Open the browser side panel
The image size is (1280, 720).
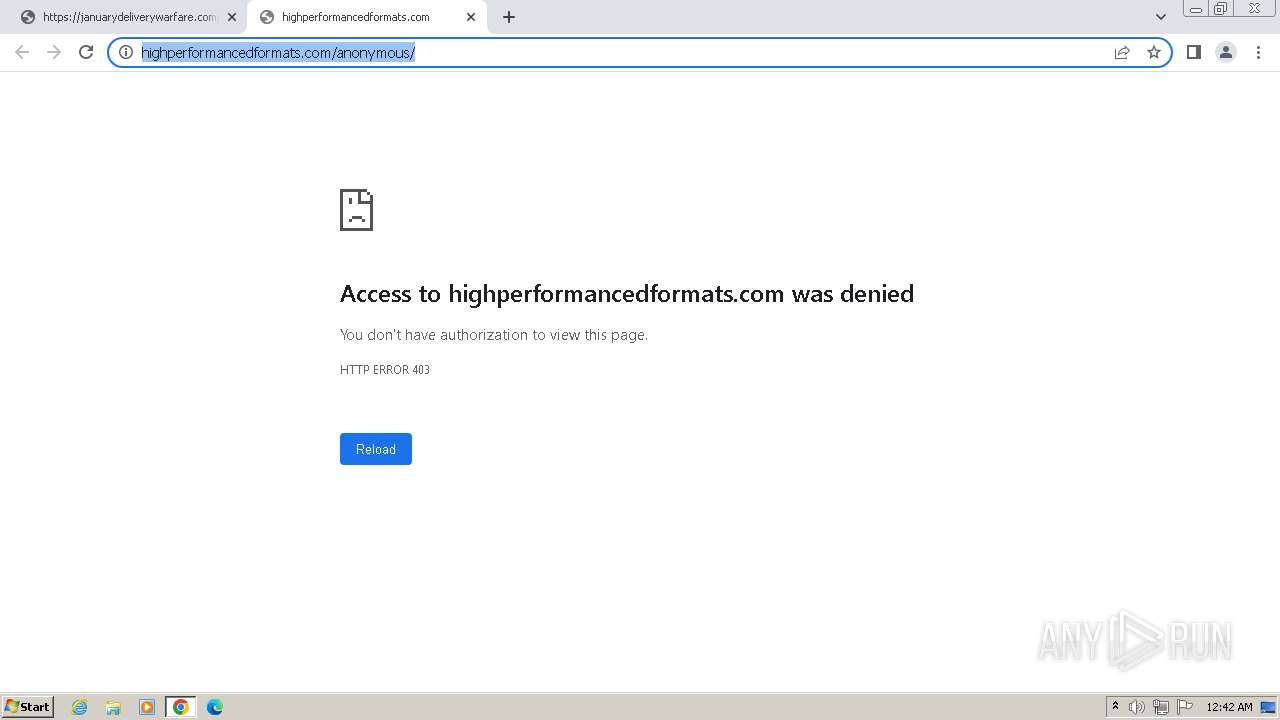tap(1194, 52)
